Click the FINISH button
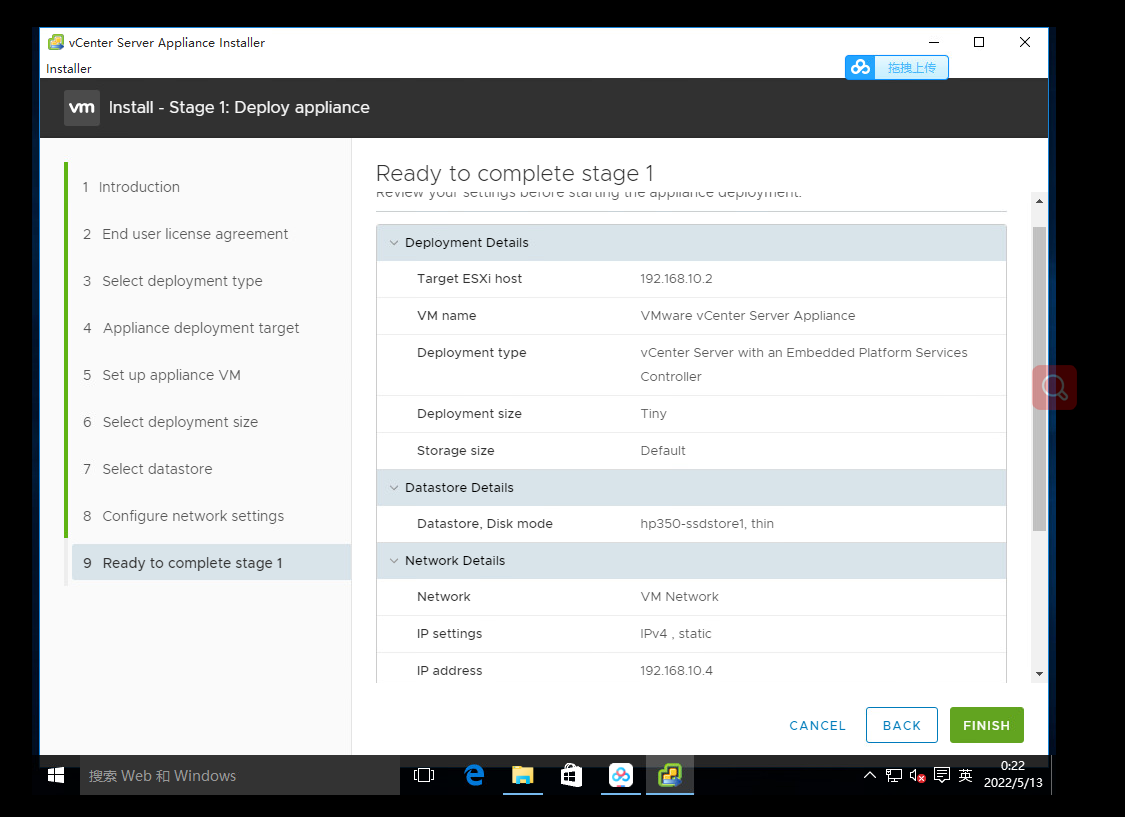The height and width of the screenshot is (817, 1125). point(986,725)
